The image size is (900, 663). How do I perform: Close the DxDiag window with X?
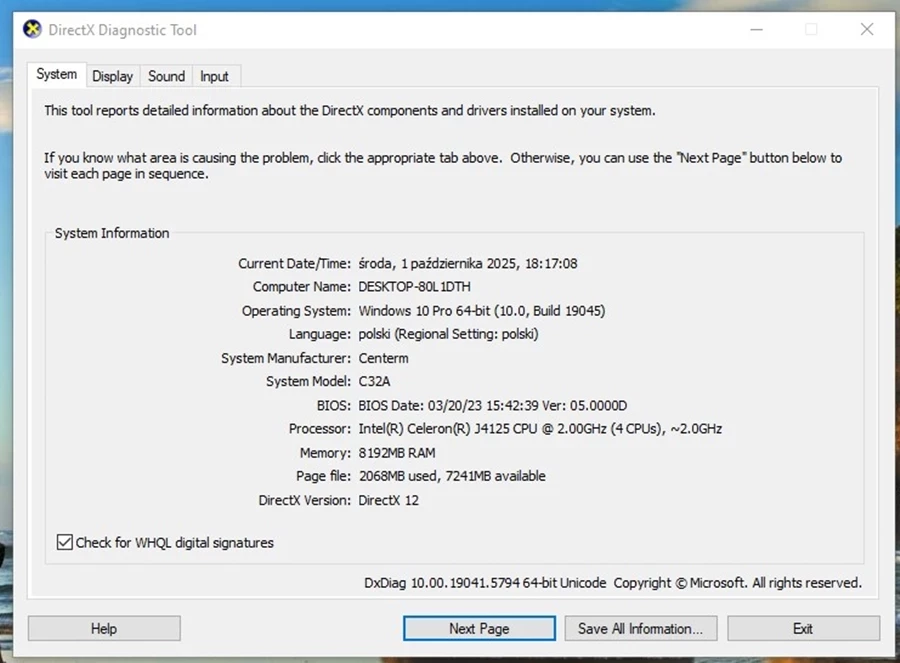866,30
